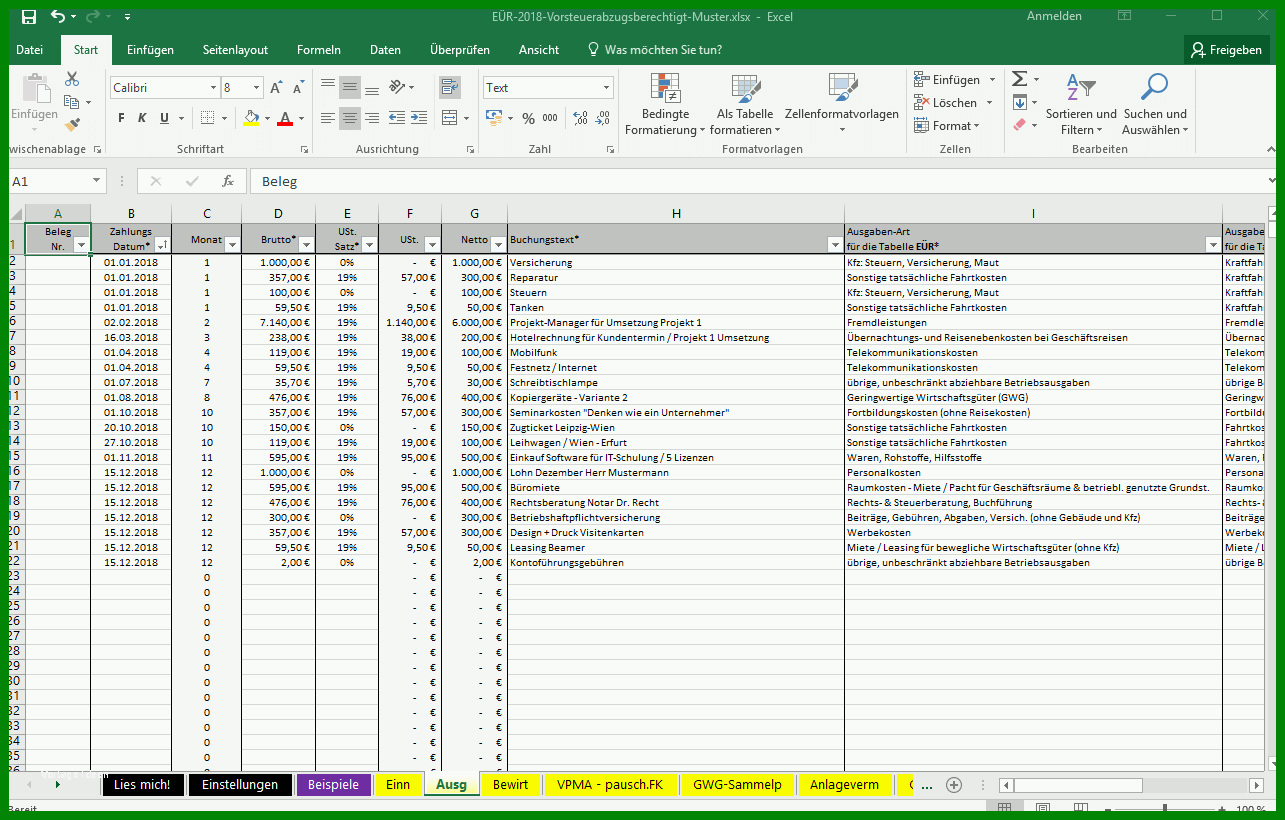Select the GWG-Sammelp sheet tab
Image resolution: width=1285 pixels, height=820 pixels.
tap(738, 785)
